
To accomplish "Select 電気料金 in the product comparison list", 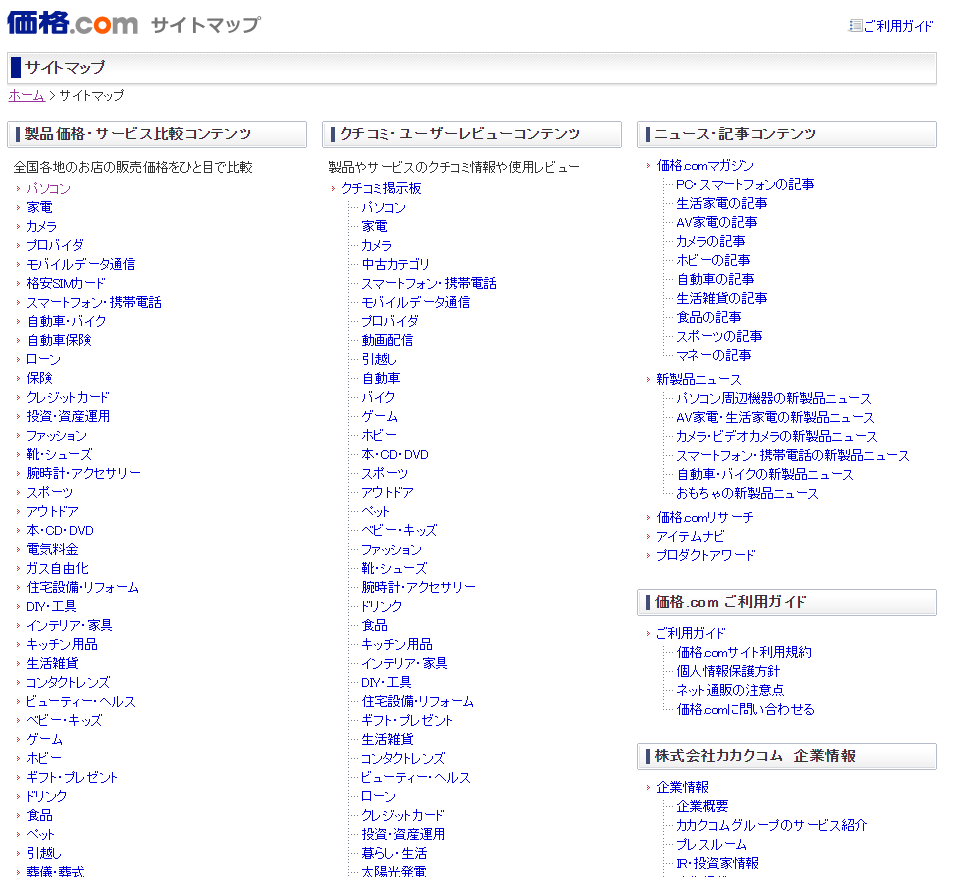I will [x=52, y=549].
